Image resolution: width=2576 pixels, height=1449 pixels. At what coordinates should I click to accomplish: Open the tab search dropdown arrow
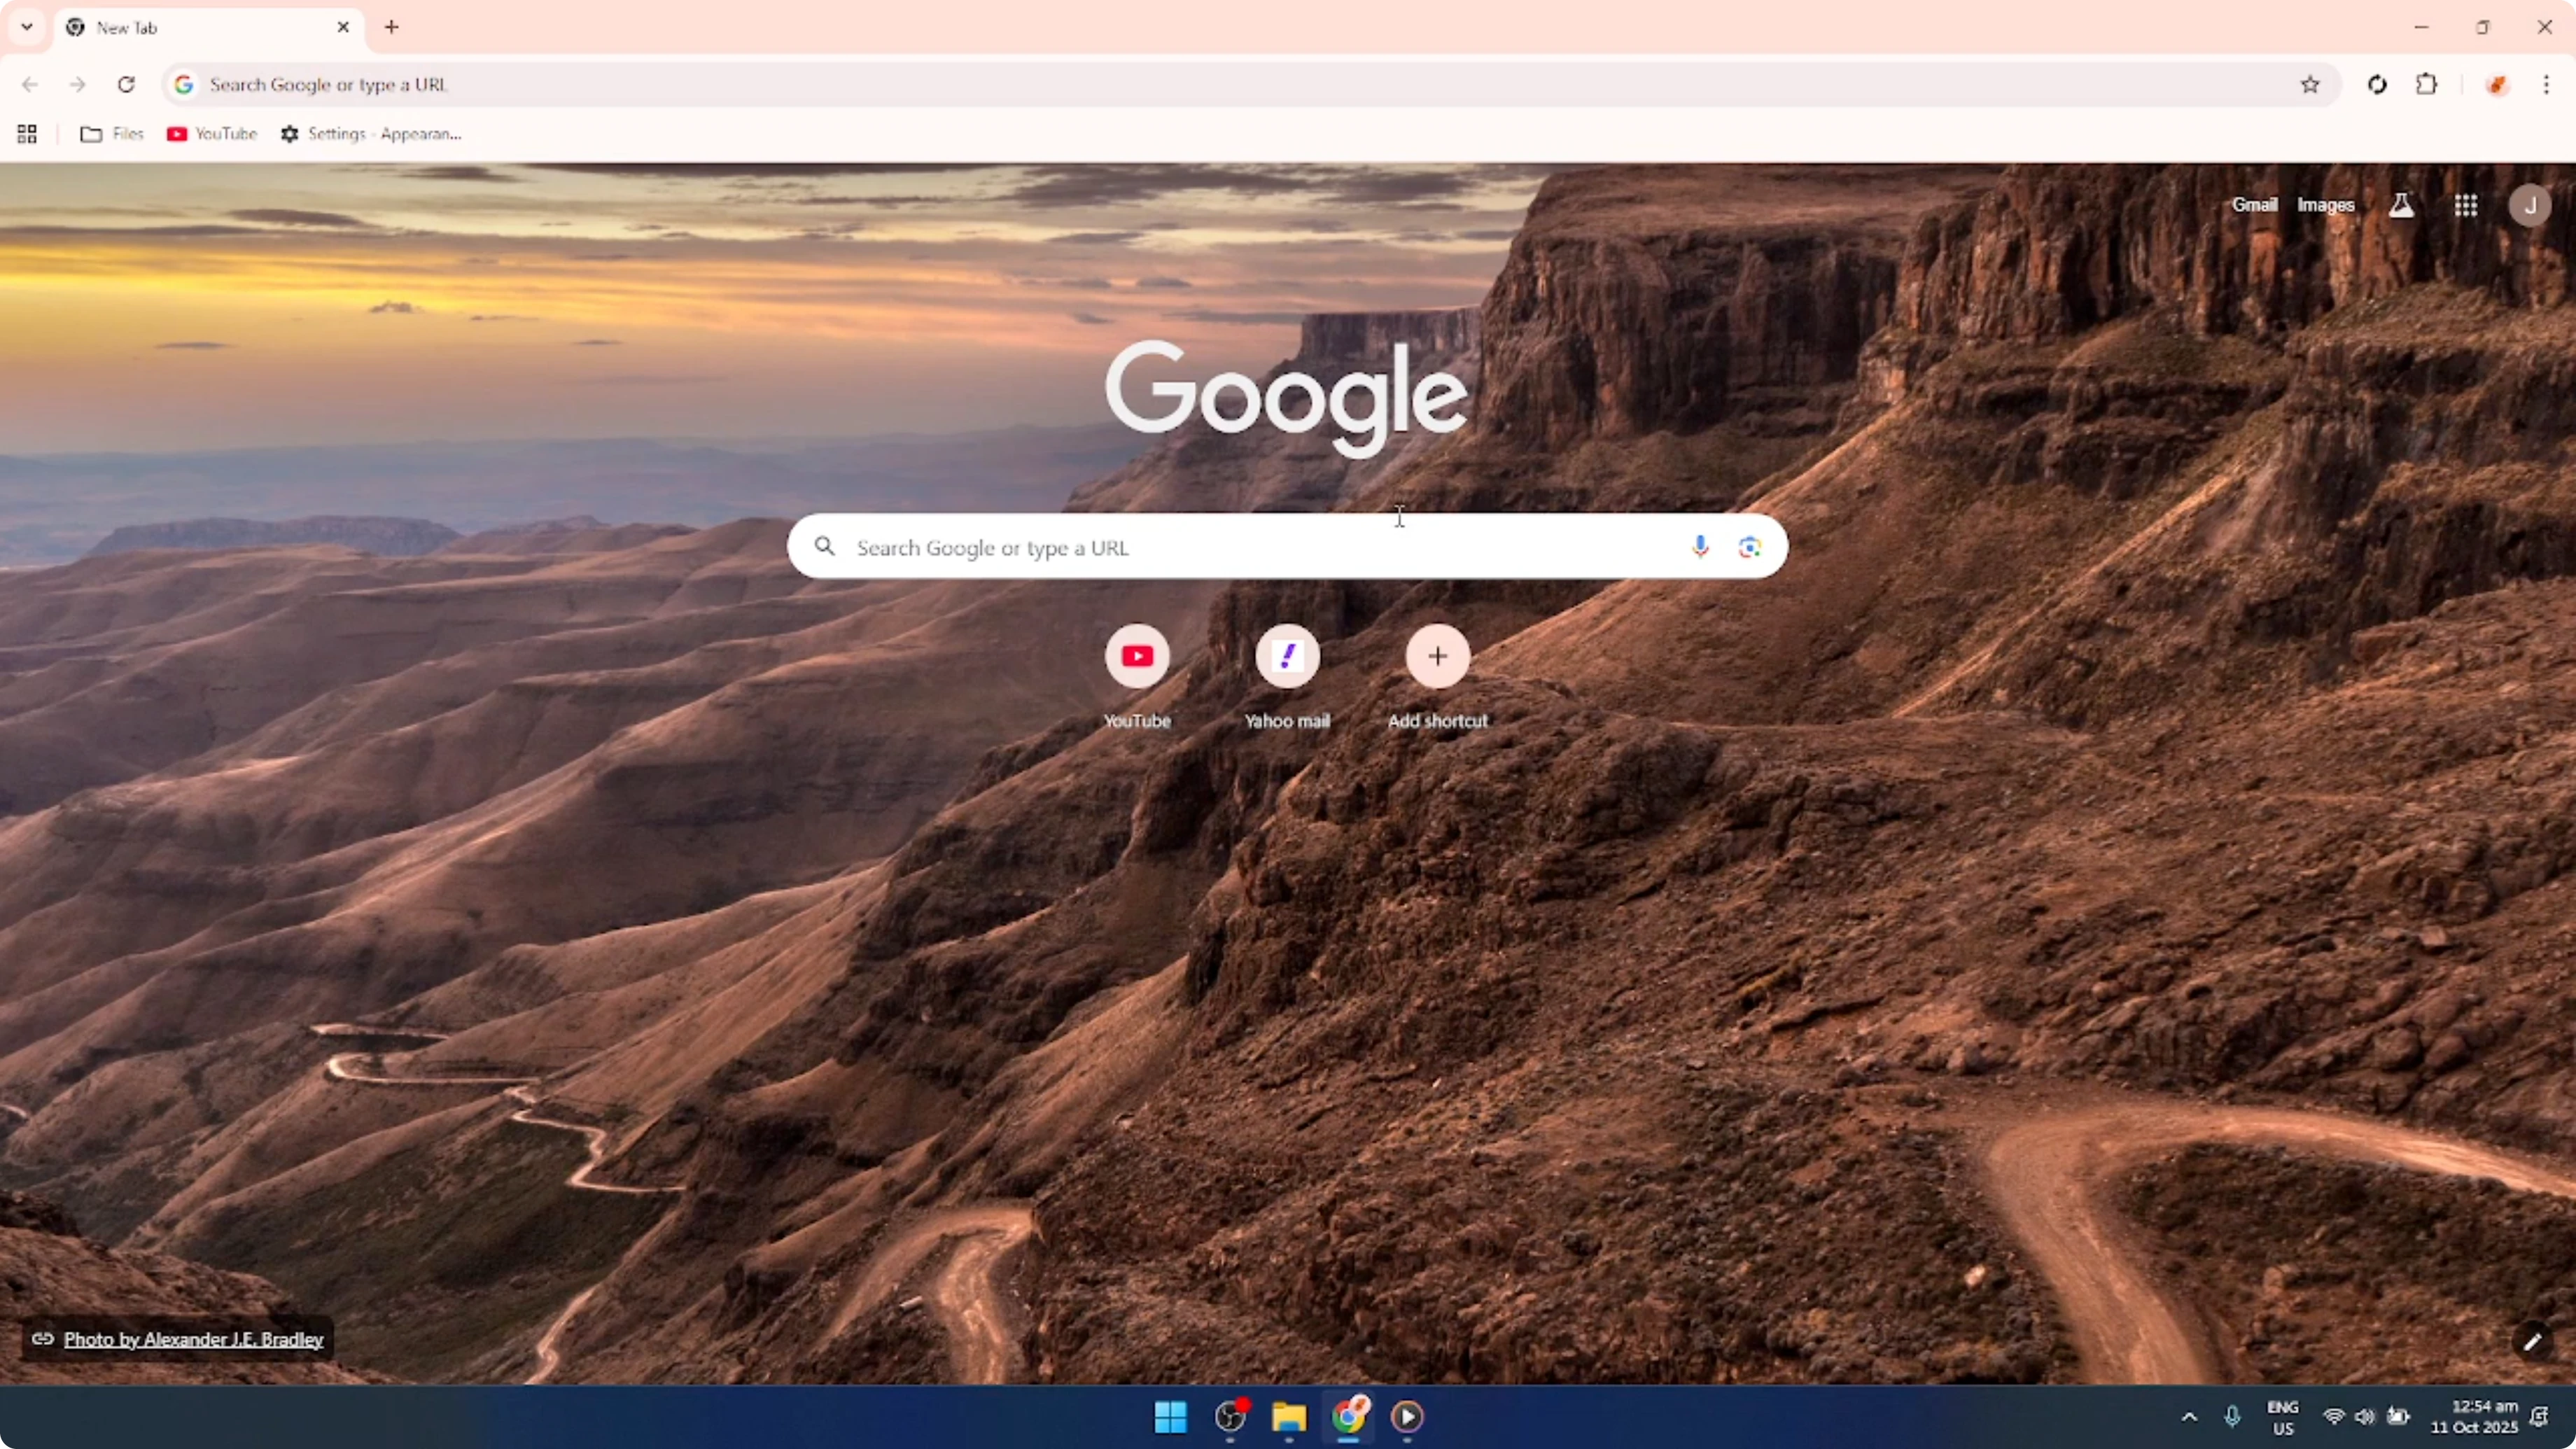point(26,27)
